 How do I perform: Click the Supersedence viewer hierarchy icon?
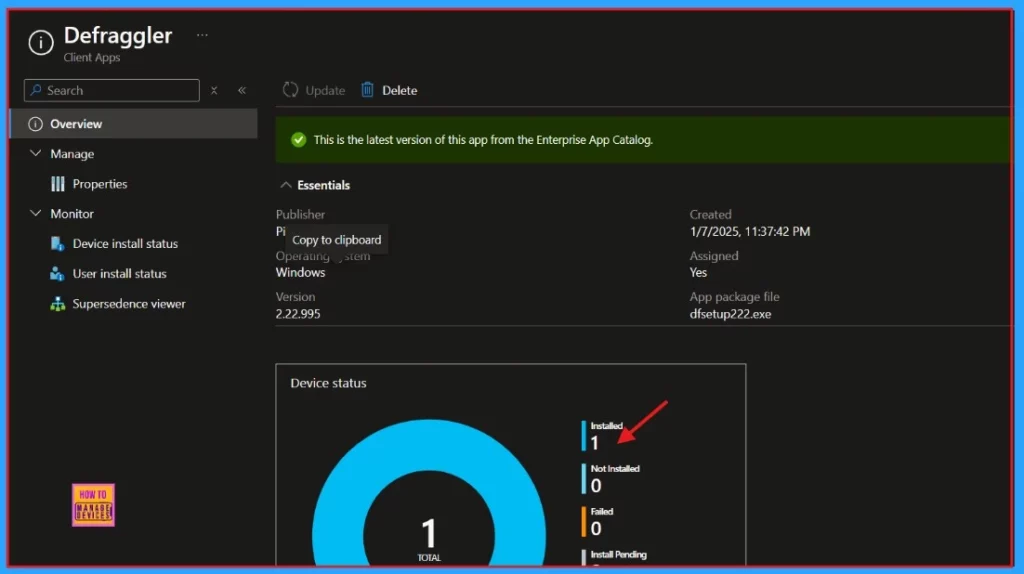coord(57,304)
